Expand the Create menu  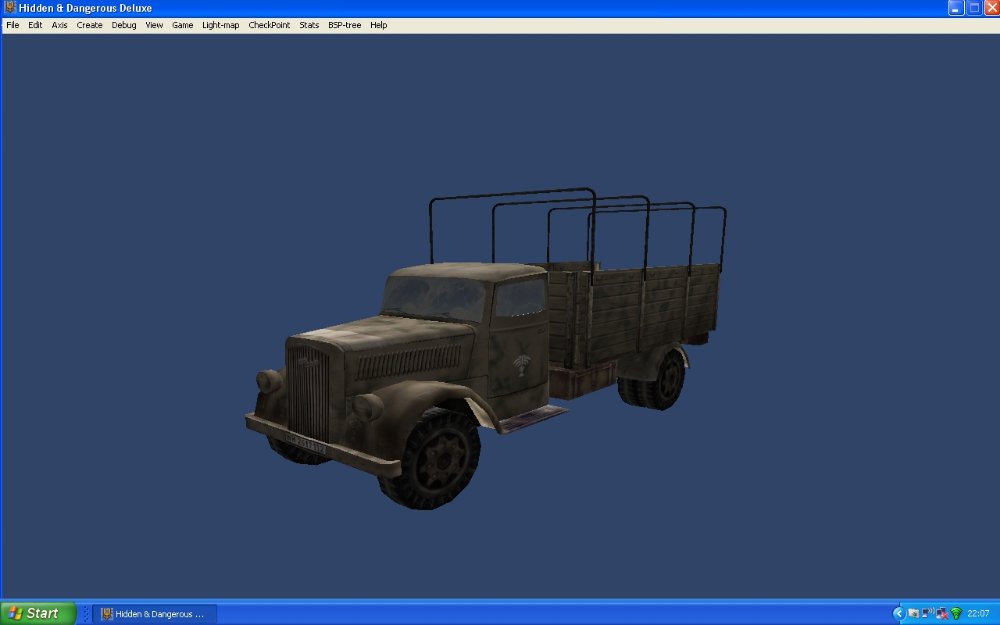[x=90, y=25]
